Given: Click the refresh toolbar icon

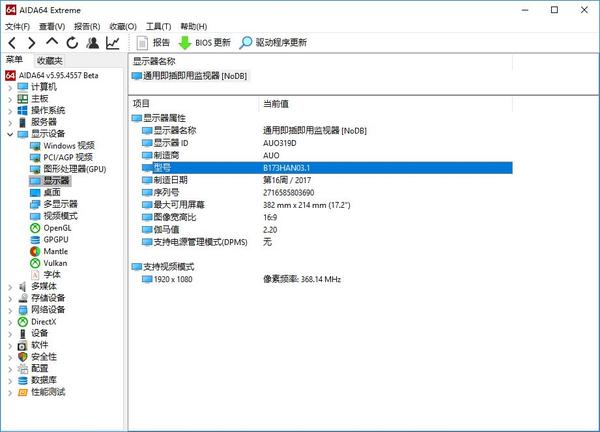Looking at the screenshot, I should (72, 43).
